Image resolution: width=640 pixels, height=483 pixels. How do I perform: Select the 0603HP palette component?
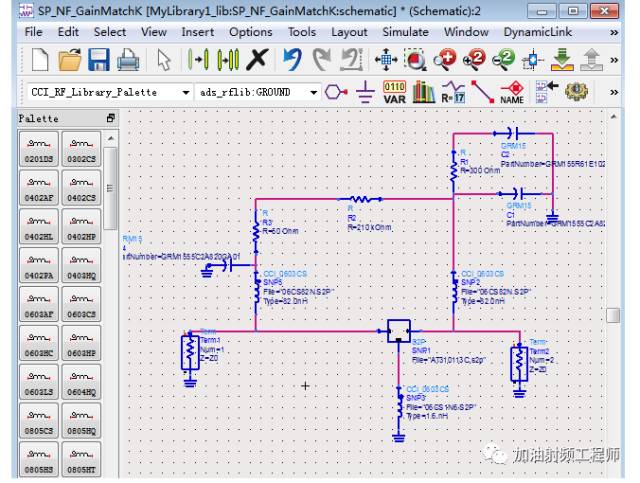81,343
